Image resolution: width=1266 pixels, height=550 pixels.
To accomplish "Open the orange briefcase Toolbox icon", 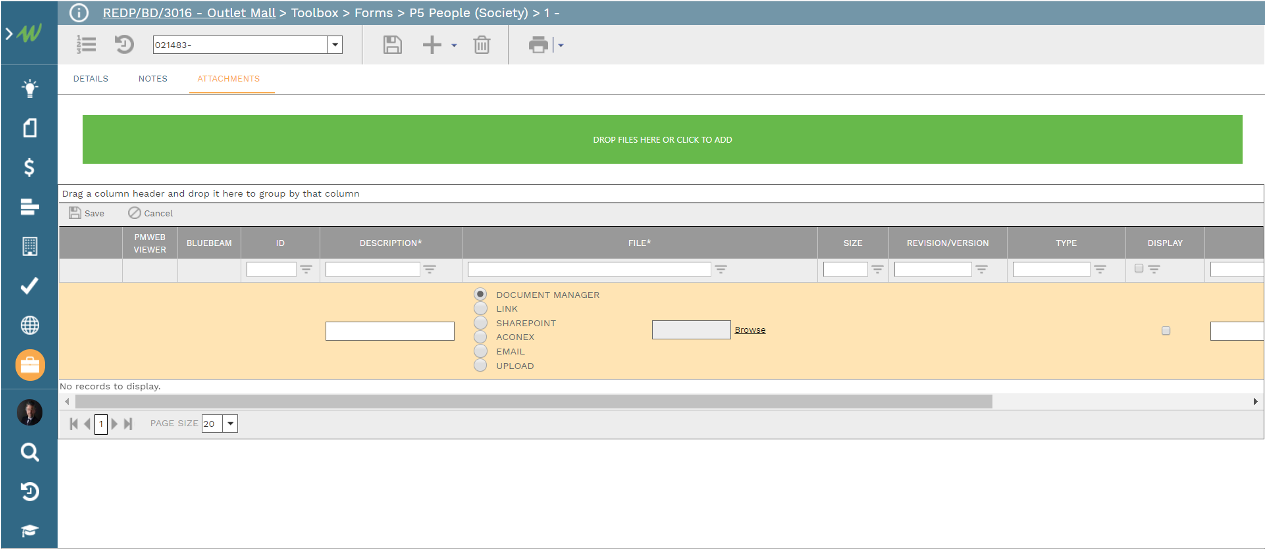I will tap(30, 365).
